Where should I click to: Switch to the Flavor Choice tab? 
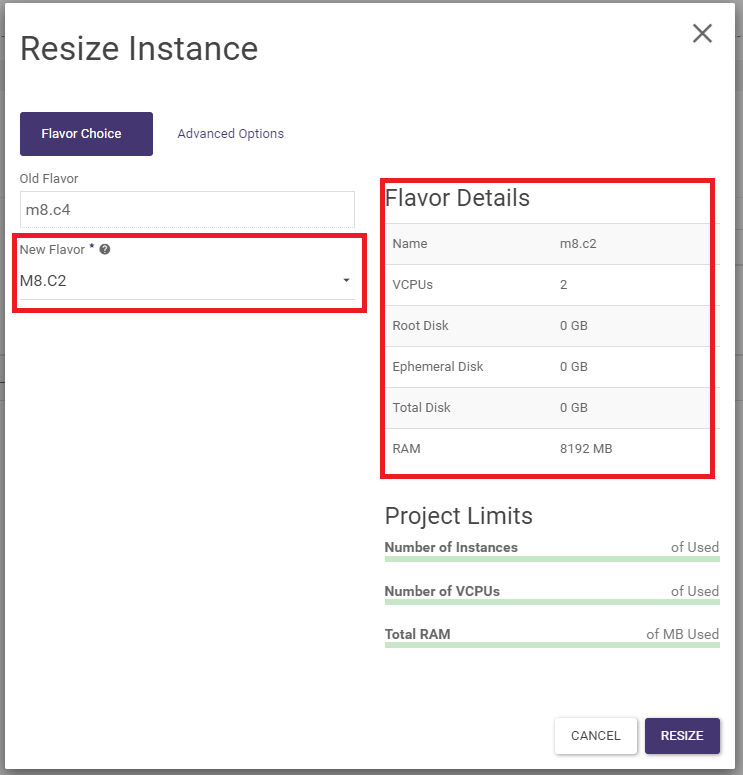click(x=86, y=134)
